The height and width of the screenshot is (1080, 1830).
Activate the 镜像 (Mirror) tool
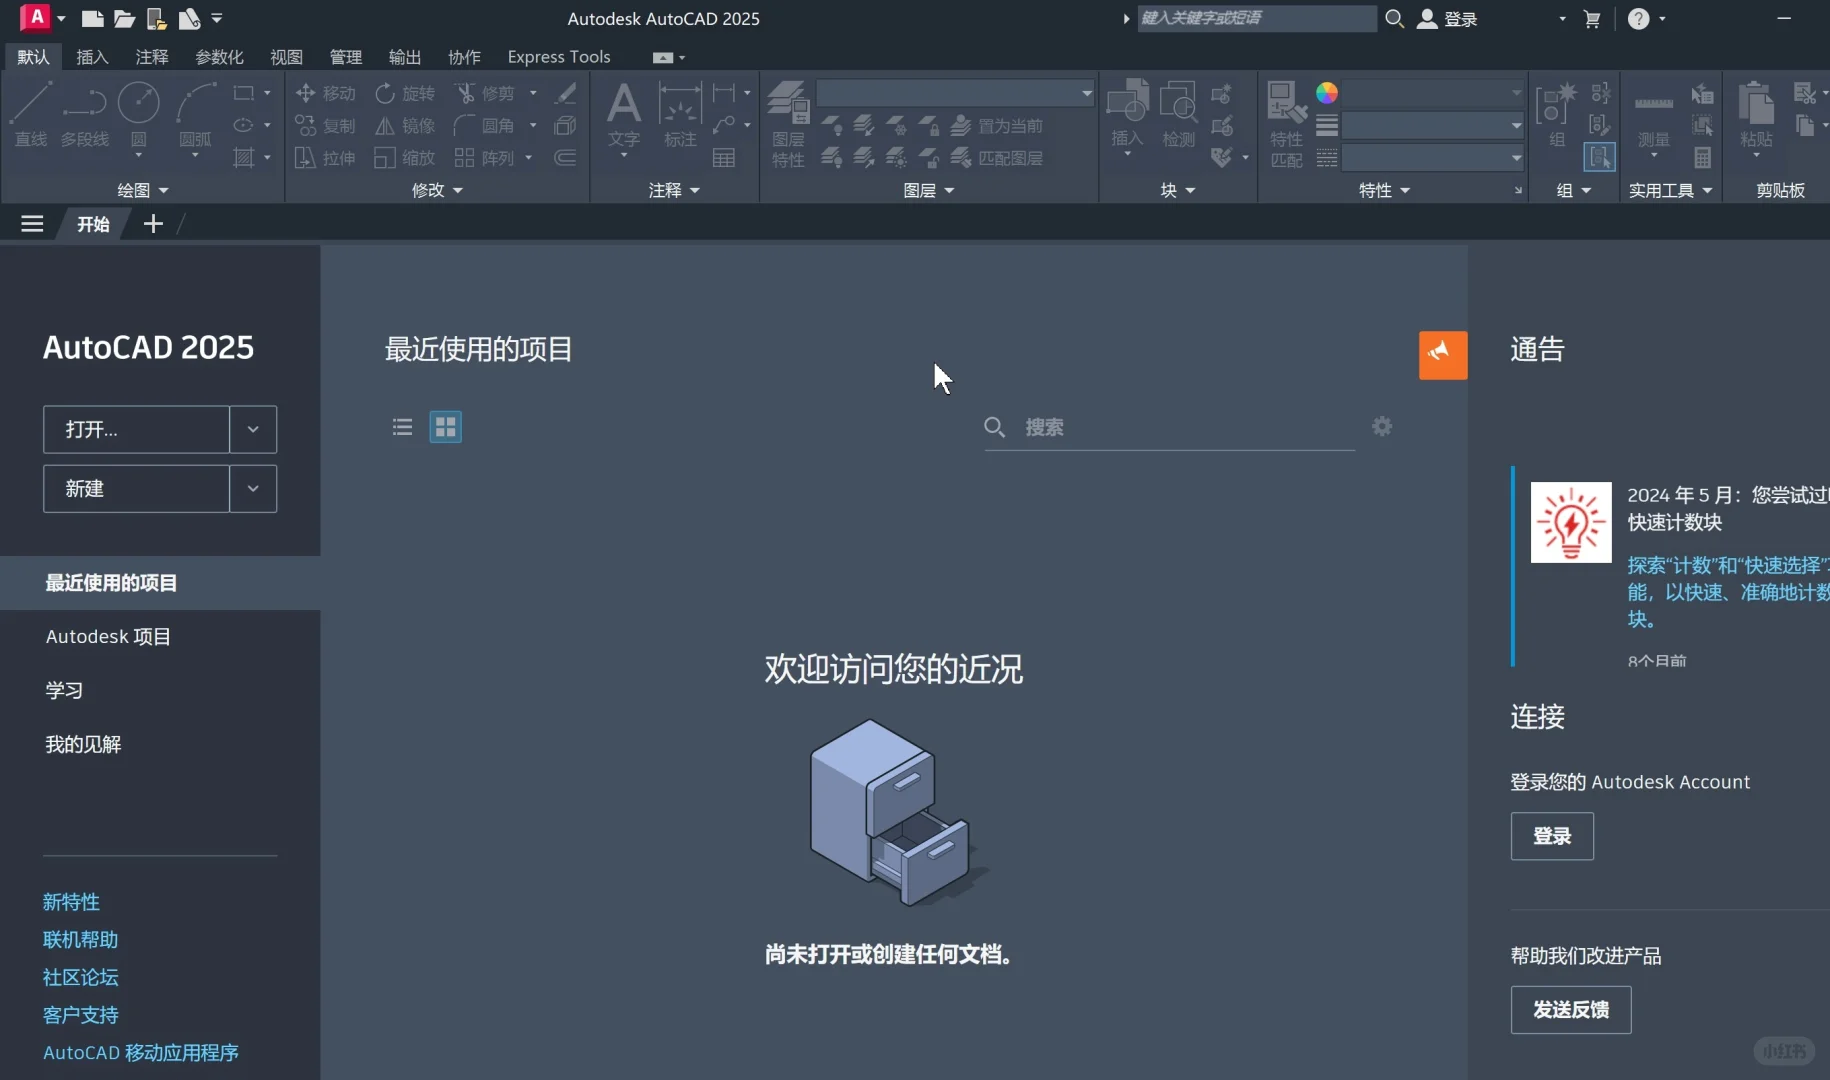click(404, 125)
